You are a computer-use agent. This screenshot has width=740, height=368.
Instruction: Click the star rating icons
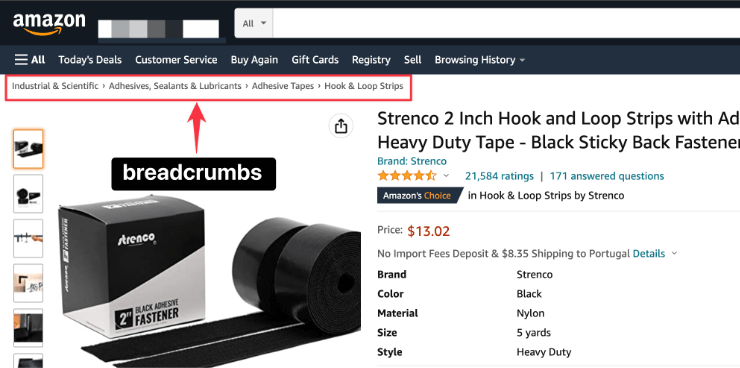[407, 176]
